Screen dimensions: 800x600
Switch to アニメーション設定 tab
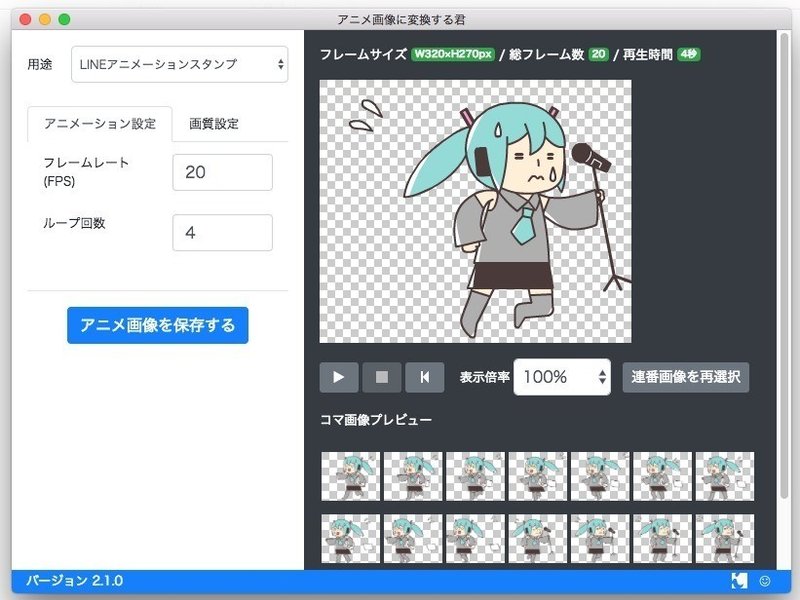[99, 123]
